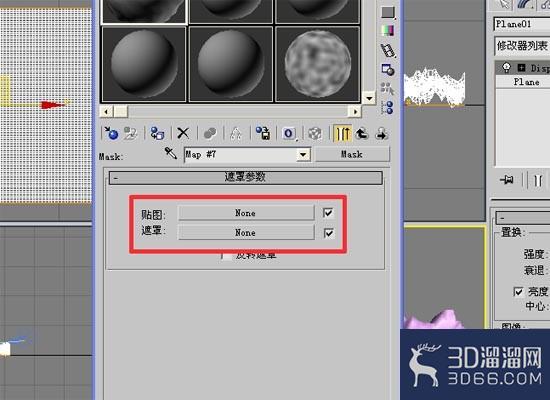Click the Go to Parent icon
Image resolution: width=550 pixels, height=400 pixels.
(362, 133)
